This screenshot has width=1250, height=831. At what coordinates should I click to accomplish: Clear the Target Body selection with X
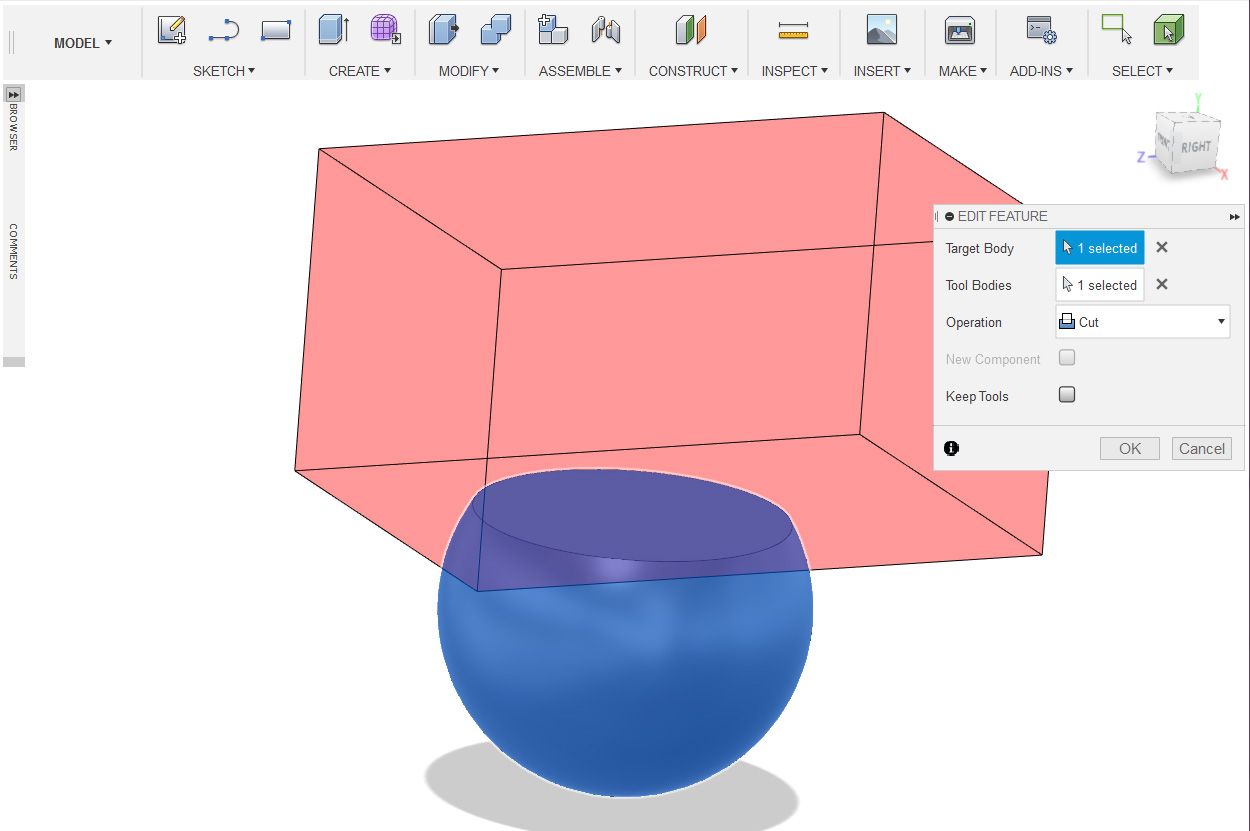[1162, 248]
